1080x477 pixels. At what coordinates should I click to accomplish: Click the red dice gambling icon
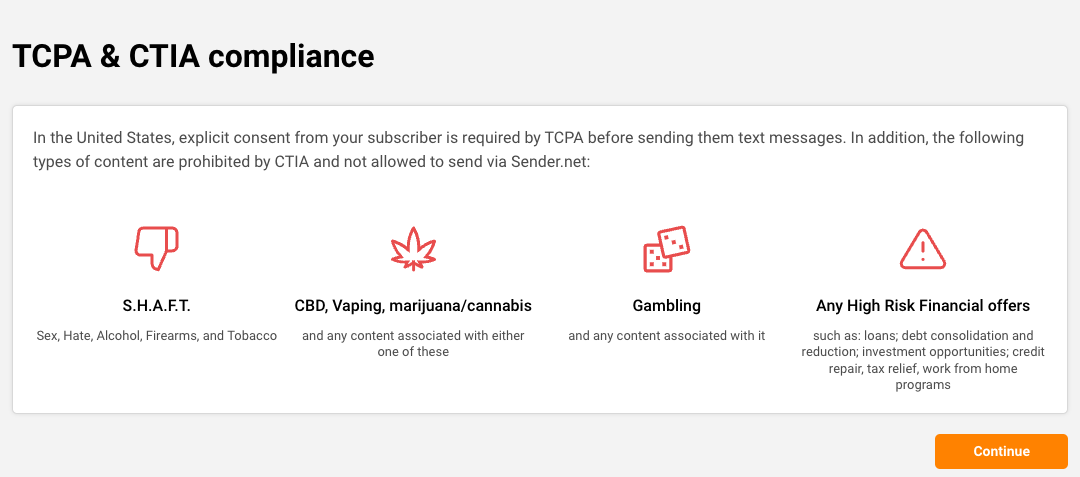click(x=666, y=249)
